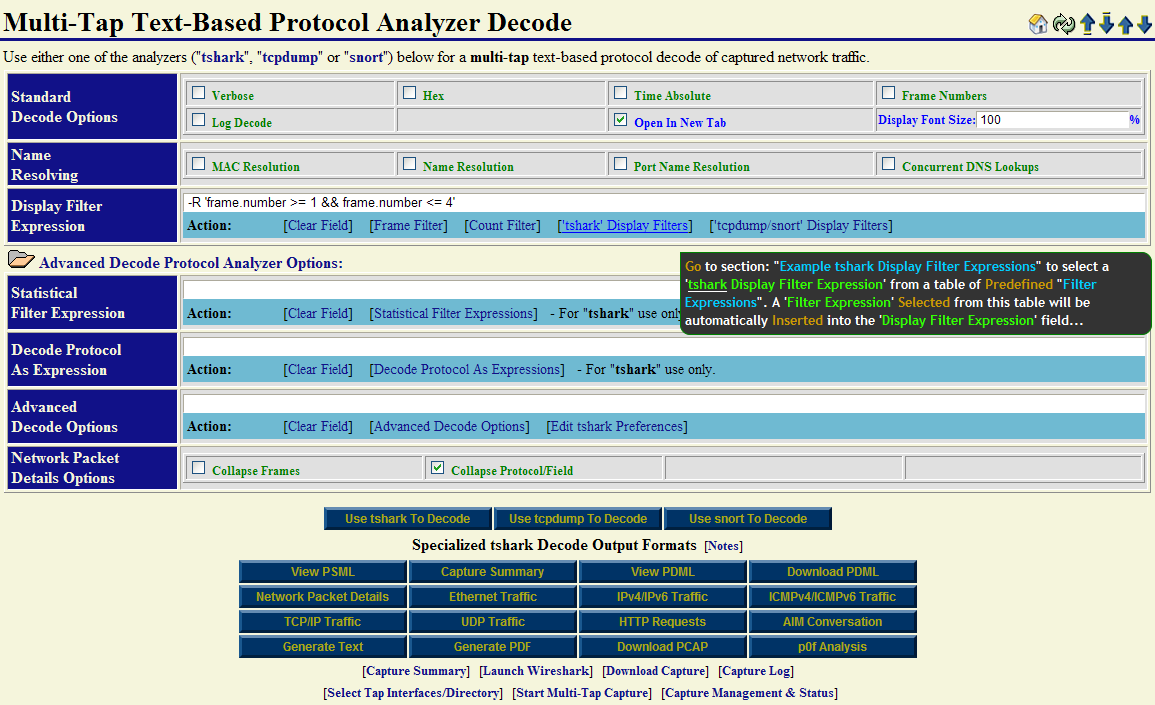This screenshot has height=705, width=1155.
Task: Enable Port Name Resolution
Action: coord(620,164)
